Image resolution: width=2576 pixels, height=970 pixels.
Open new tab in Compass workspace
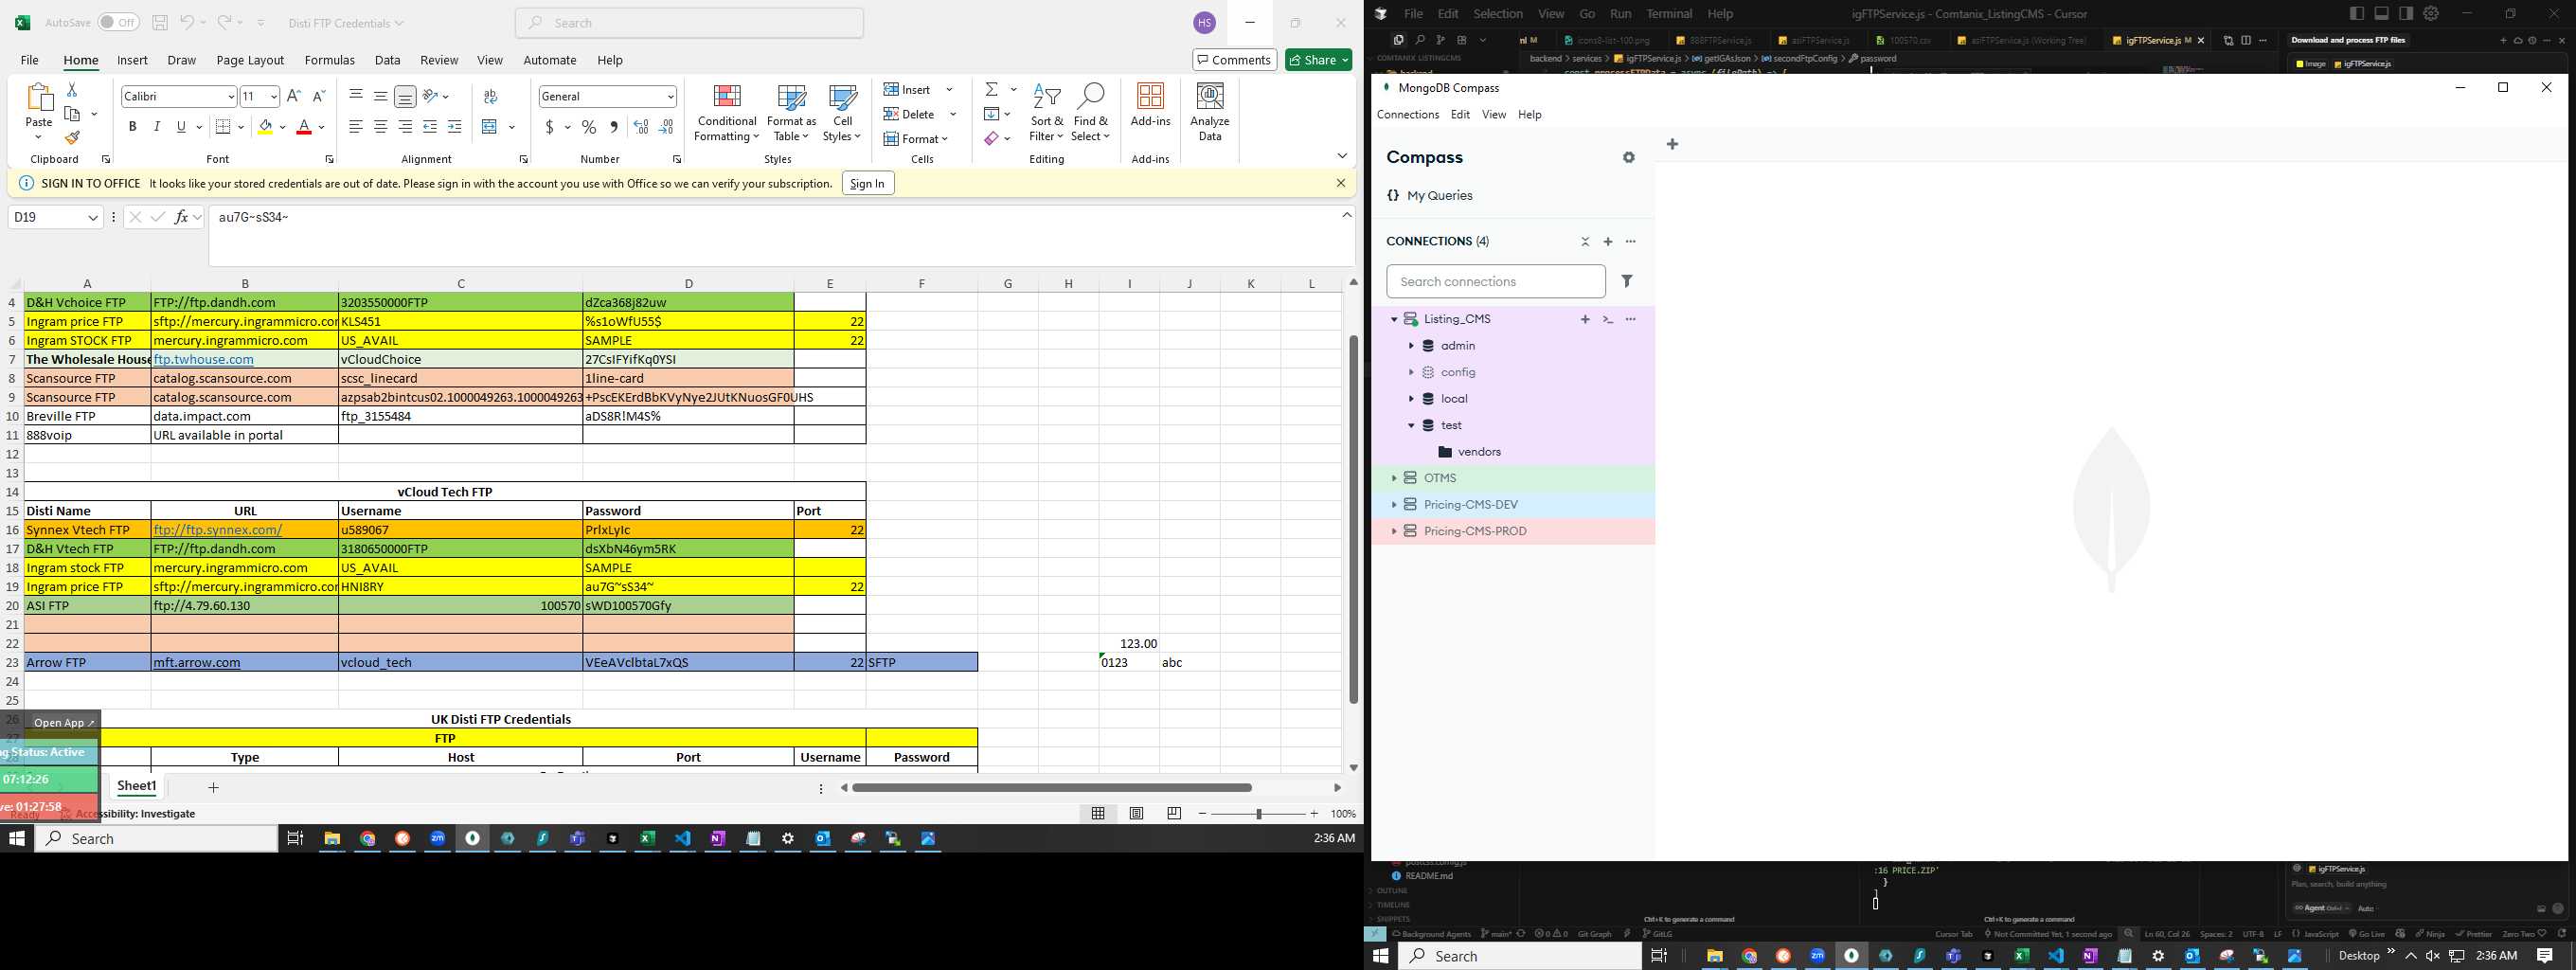1672,144
